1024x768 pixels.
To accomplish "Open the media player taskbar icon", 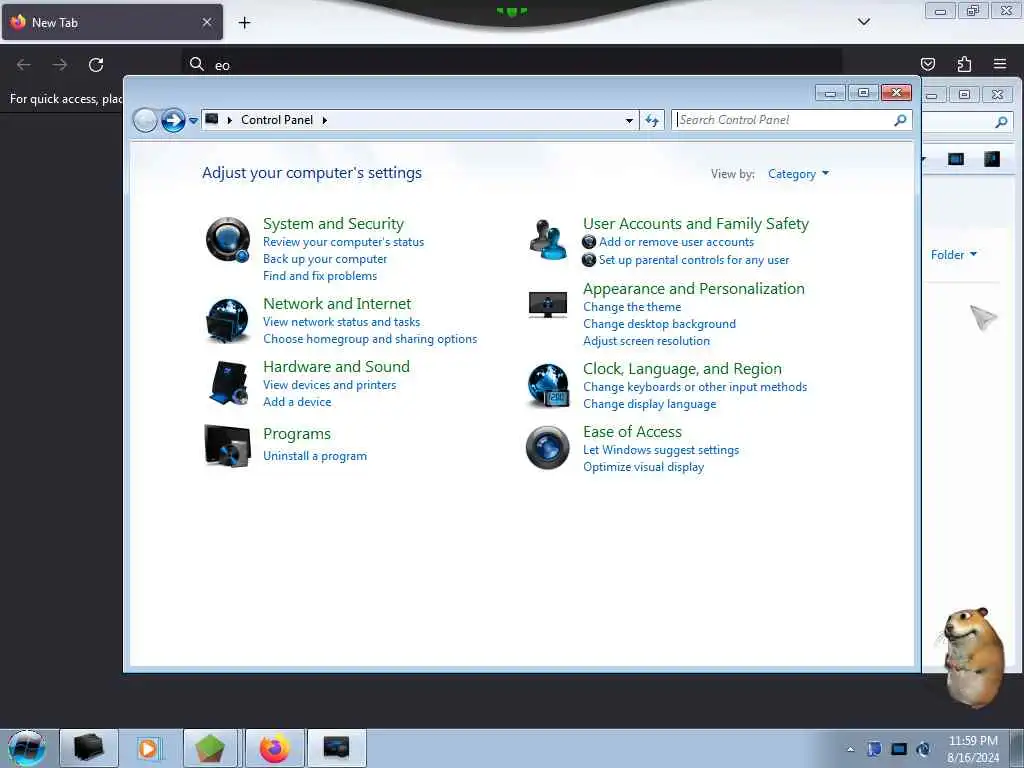I will [x=149, y=748].
